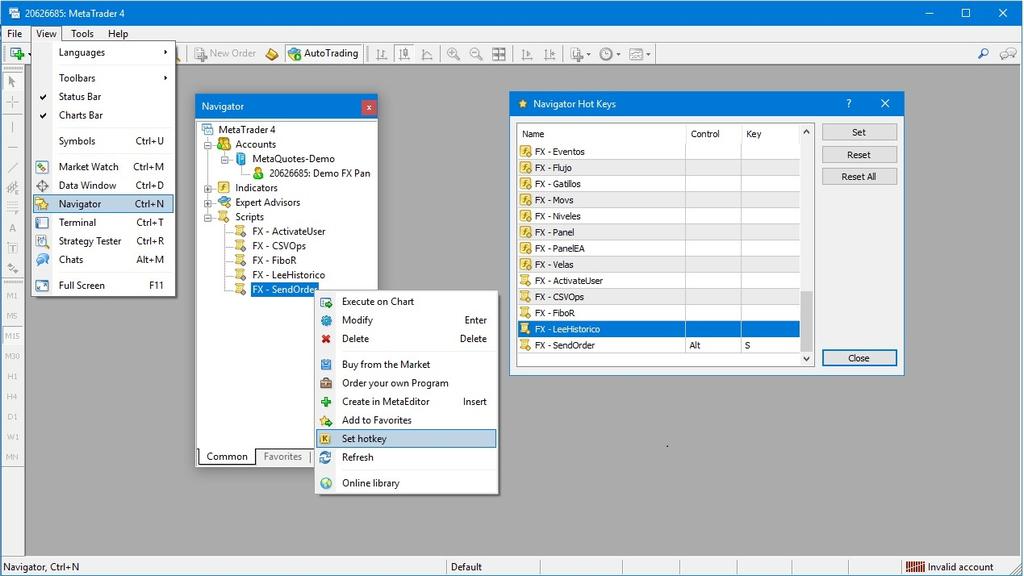
Task: Click the Hot Keys list scrollbar thumb
Action: click(x=807, y=321)
